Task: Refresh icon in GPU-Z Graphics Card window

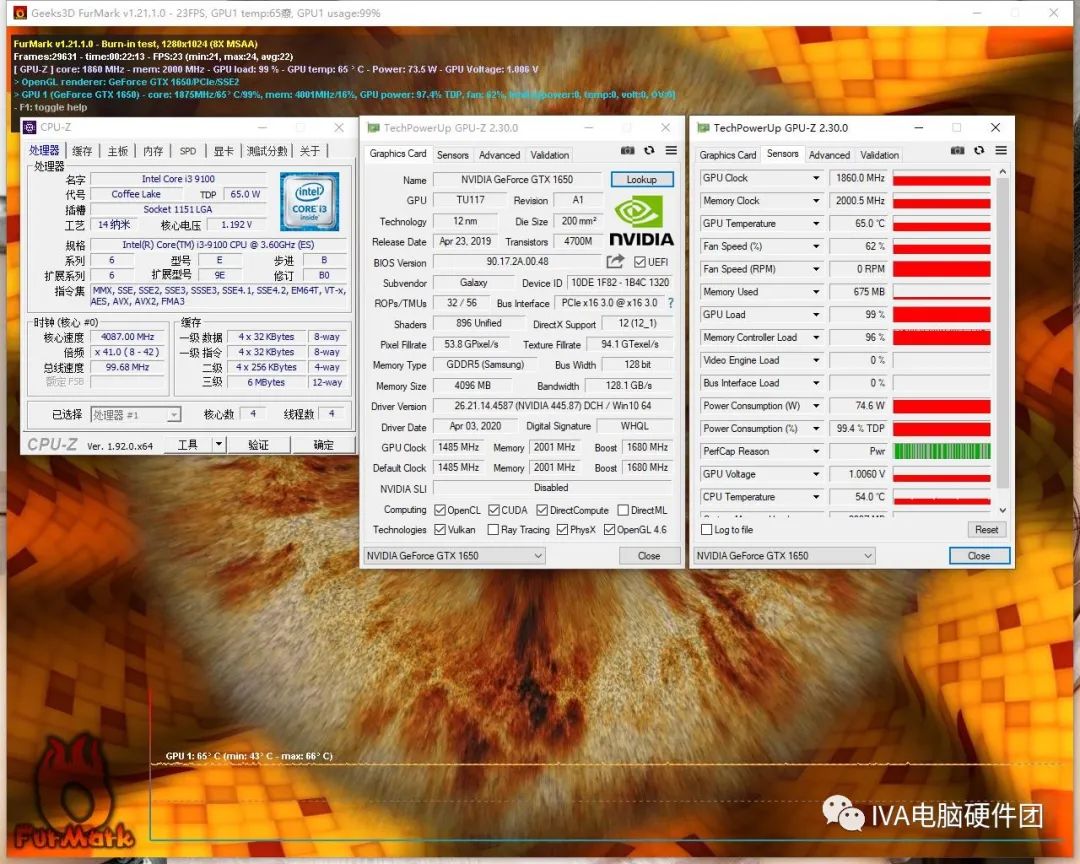Action: 649,150
